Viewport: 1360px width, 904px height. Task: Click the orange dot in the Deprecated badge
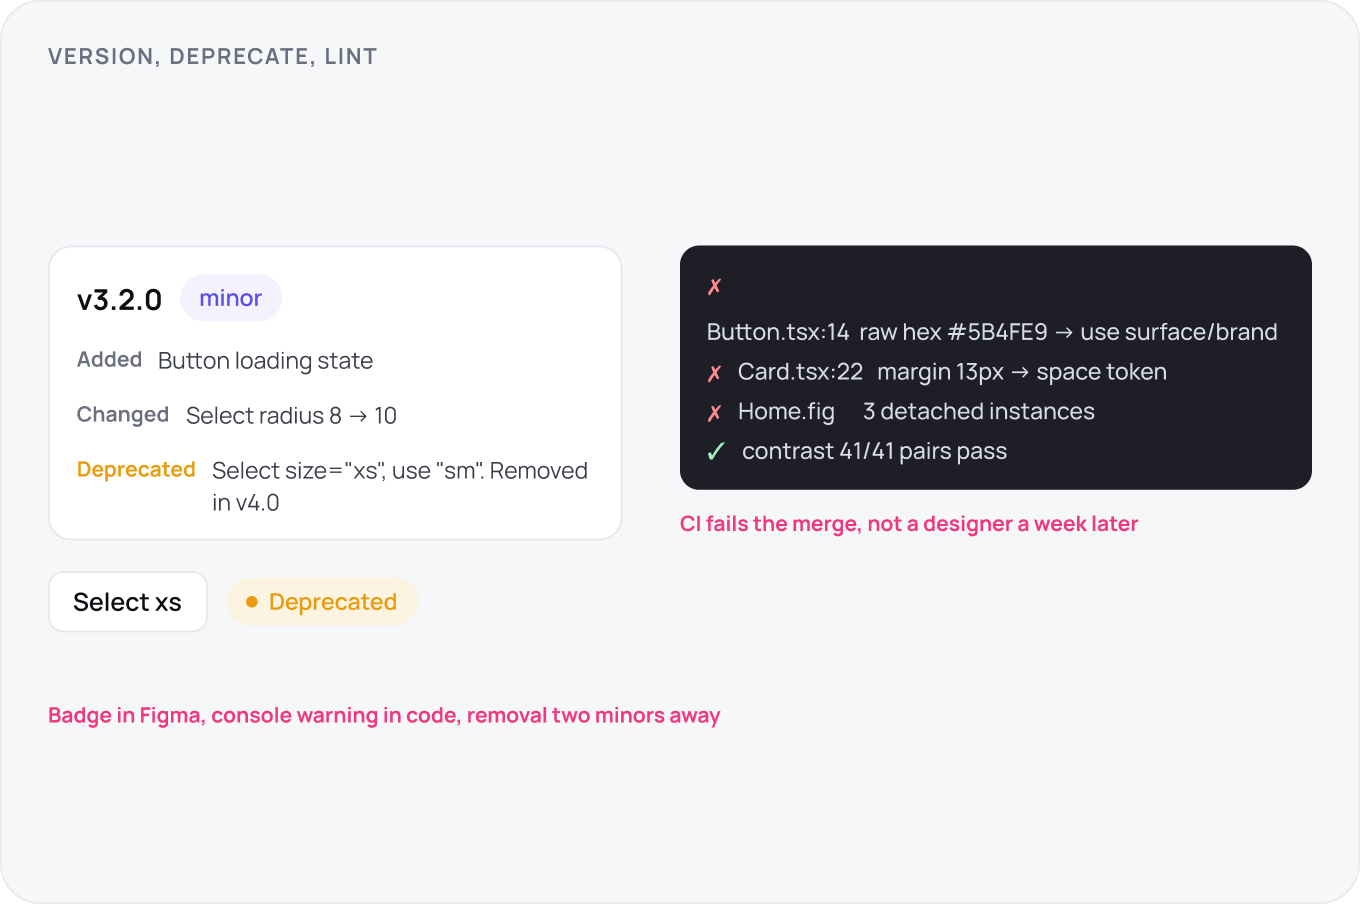(252, 602)
